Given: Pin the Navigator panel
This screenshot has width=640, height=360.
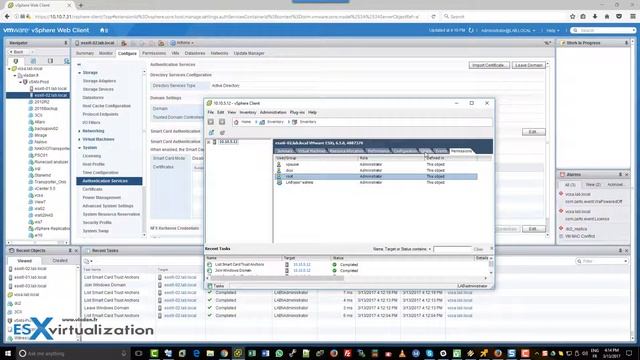Looking at the screenshot, I should click(66, 43).
